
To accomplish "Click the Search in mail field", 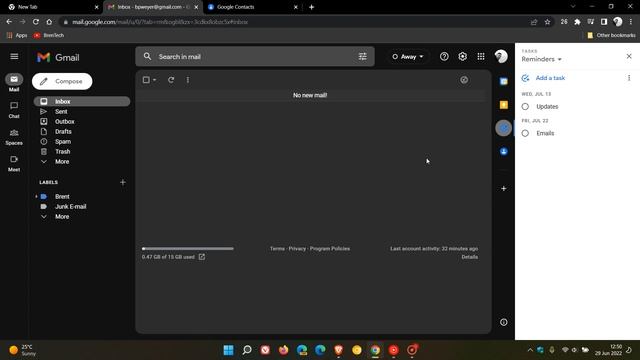I will pyautogui.click(x=255, y=57).
